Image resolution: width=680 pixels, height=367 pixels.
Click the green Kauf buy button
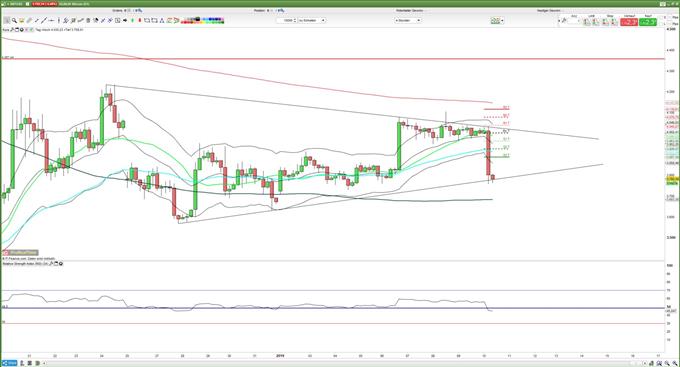click(647, 22)
